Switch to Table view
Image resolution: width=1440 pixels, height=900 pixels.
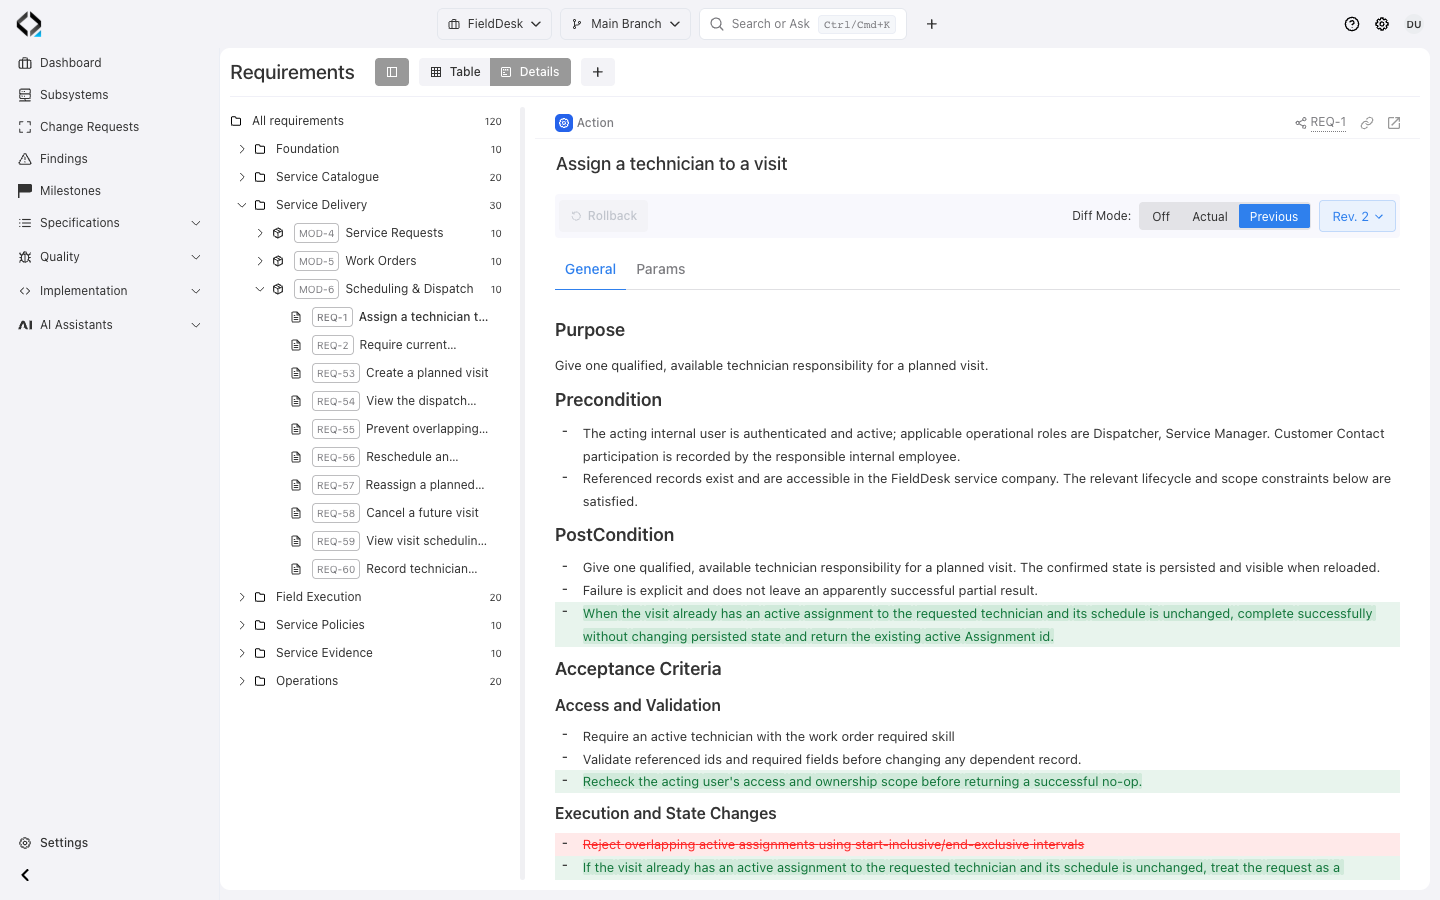(455, 72)
